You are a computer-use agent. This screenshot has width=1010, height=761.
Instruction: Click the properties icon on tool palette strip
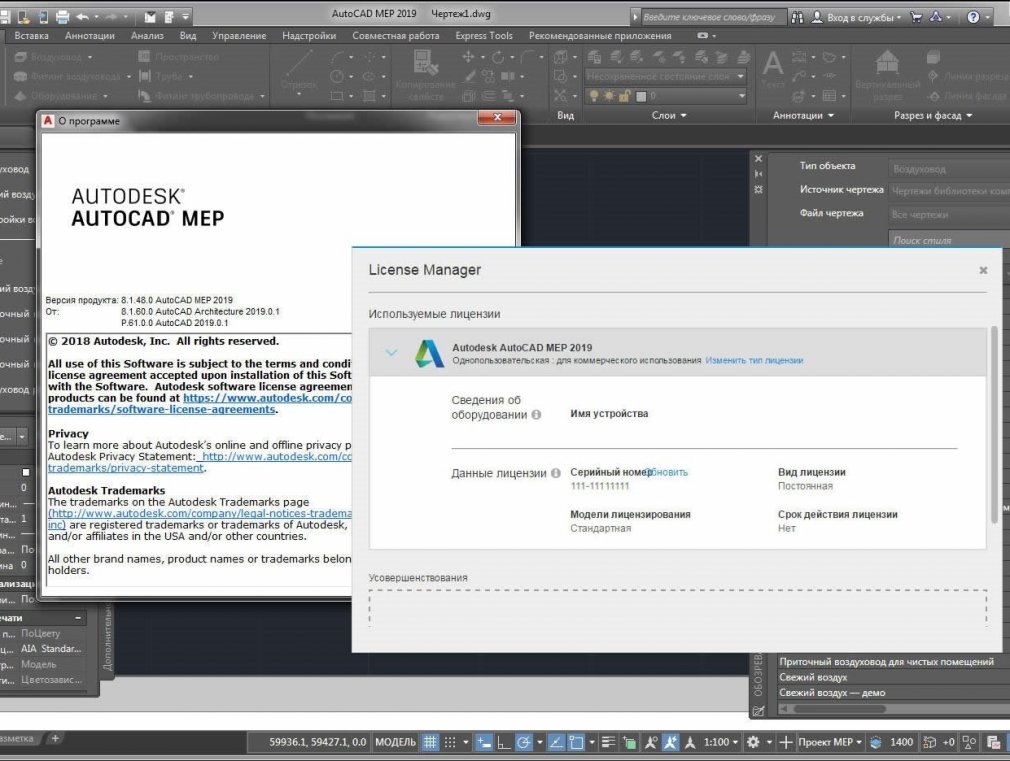pos(758,189)
